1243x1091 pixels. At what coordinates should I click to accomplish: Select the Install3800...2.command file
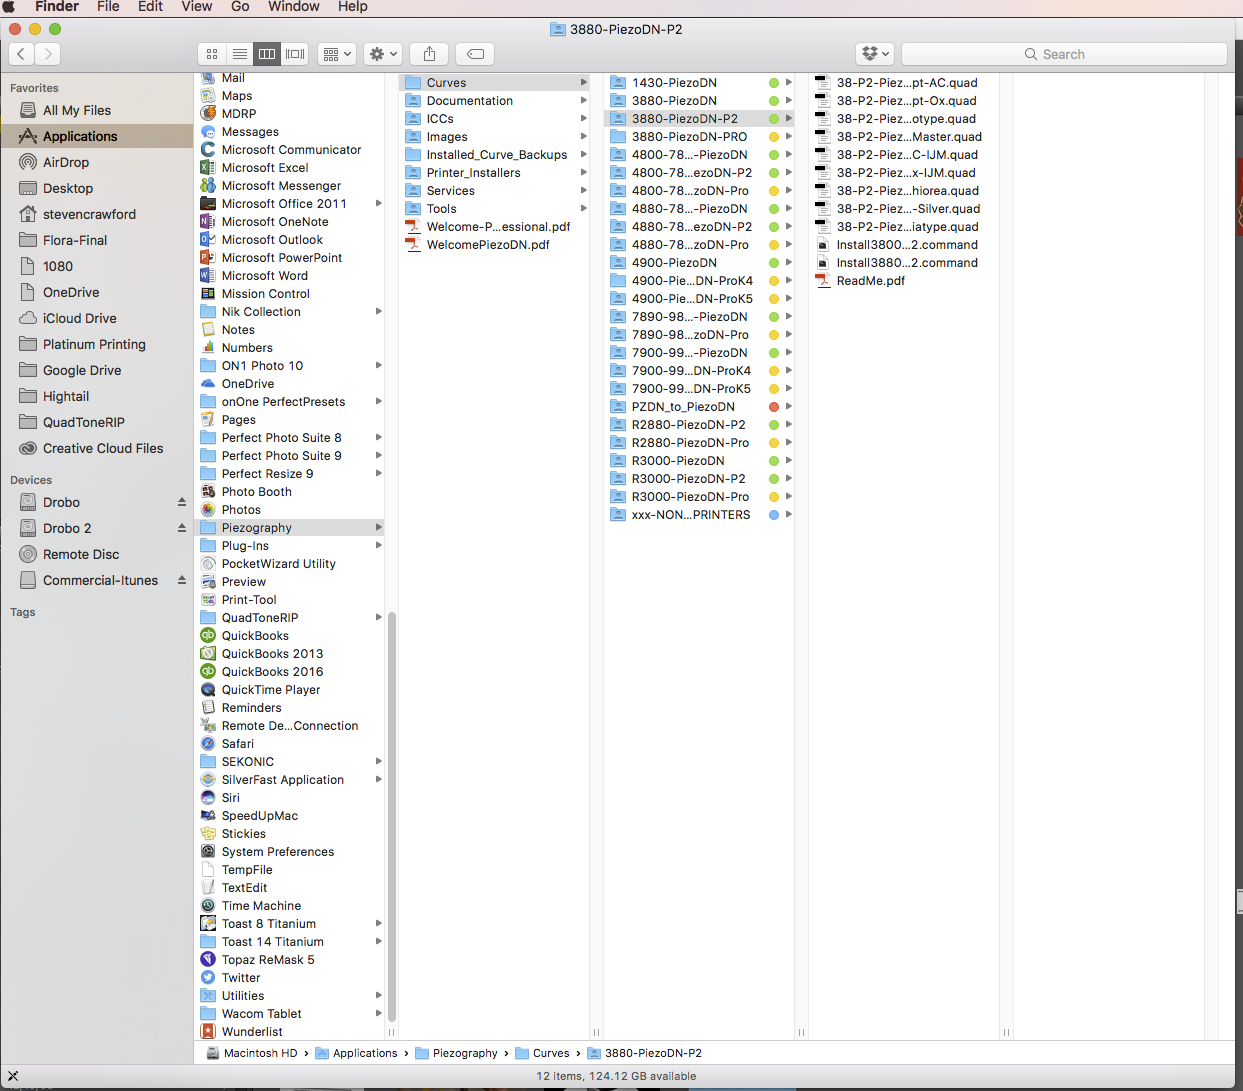click(904, 245)
